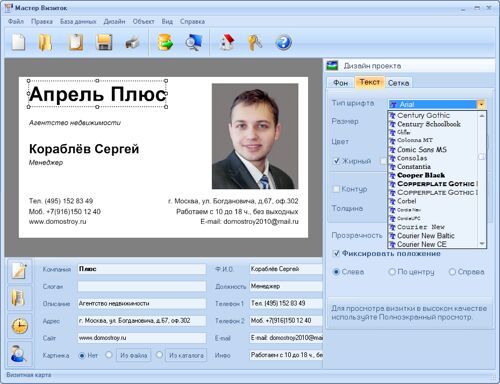This screenshot has height=384, width=500.
Task: Collapse the font type dropdown arrow
Action: point(481,105)
